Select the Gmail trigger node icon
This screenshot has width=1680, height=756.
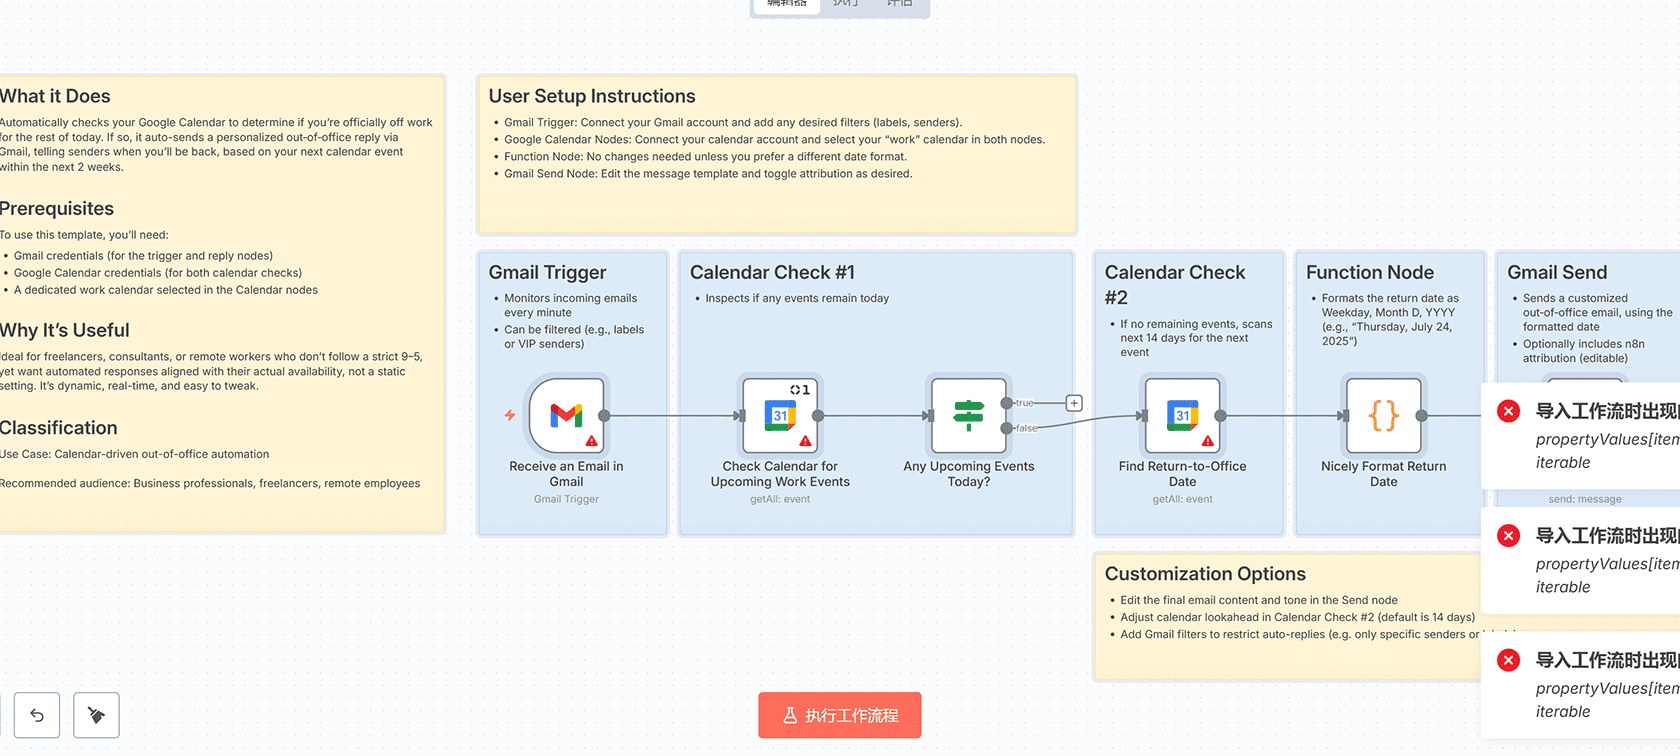pos(566,415)
